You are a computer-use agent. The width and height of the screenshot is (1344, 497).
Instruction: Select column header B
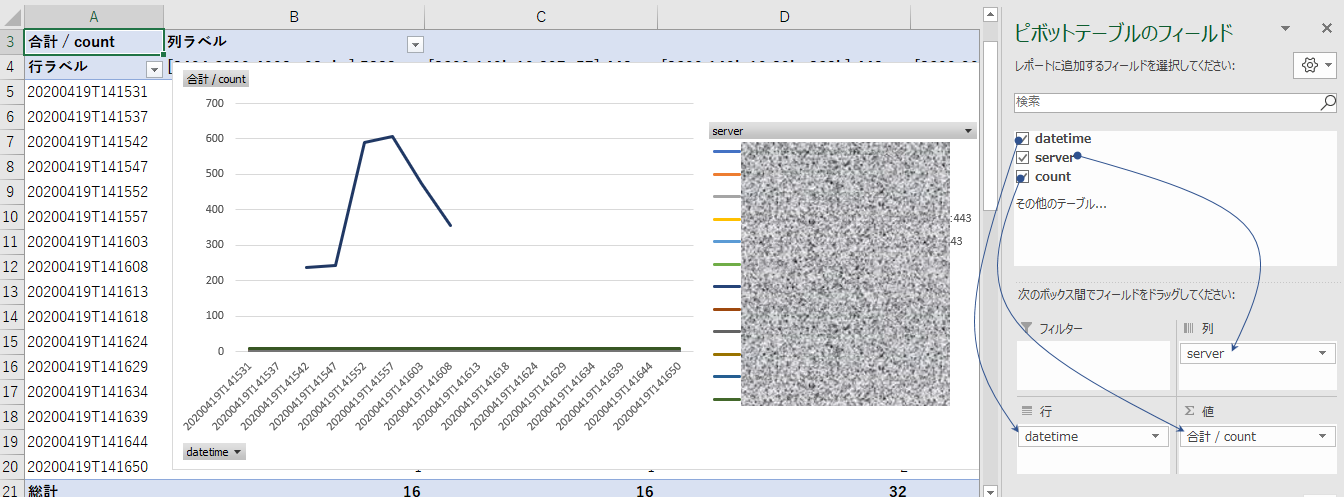tap(294, 16)
